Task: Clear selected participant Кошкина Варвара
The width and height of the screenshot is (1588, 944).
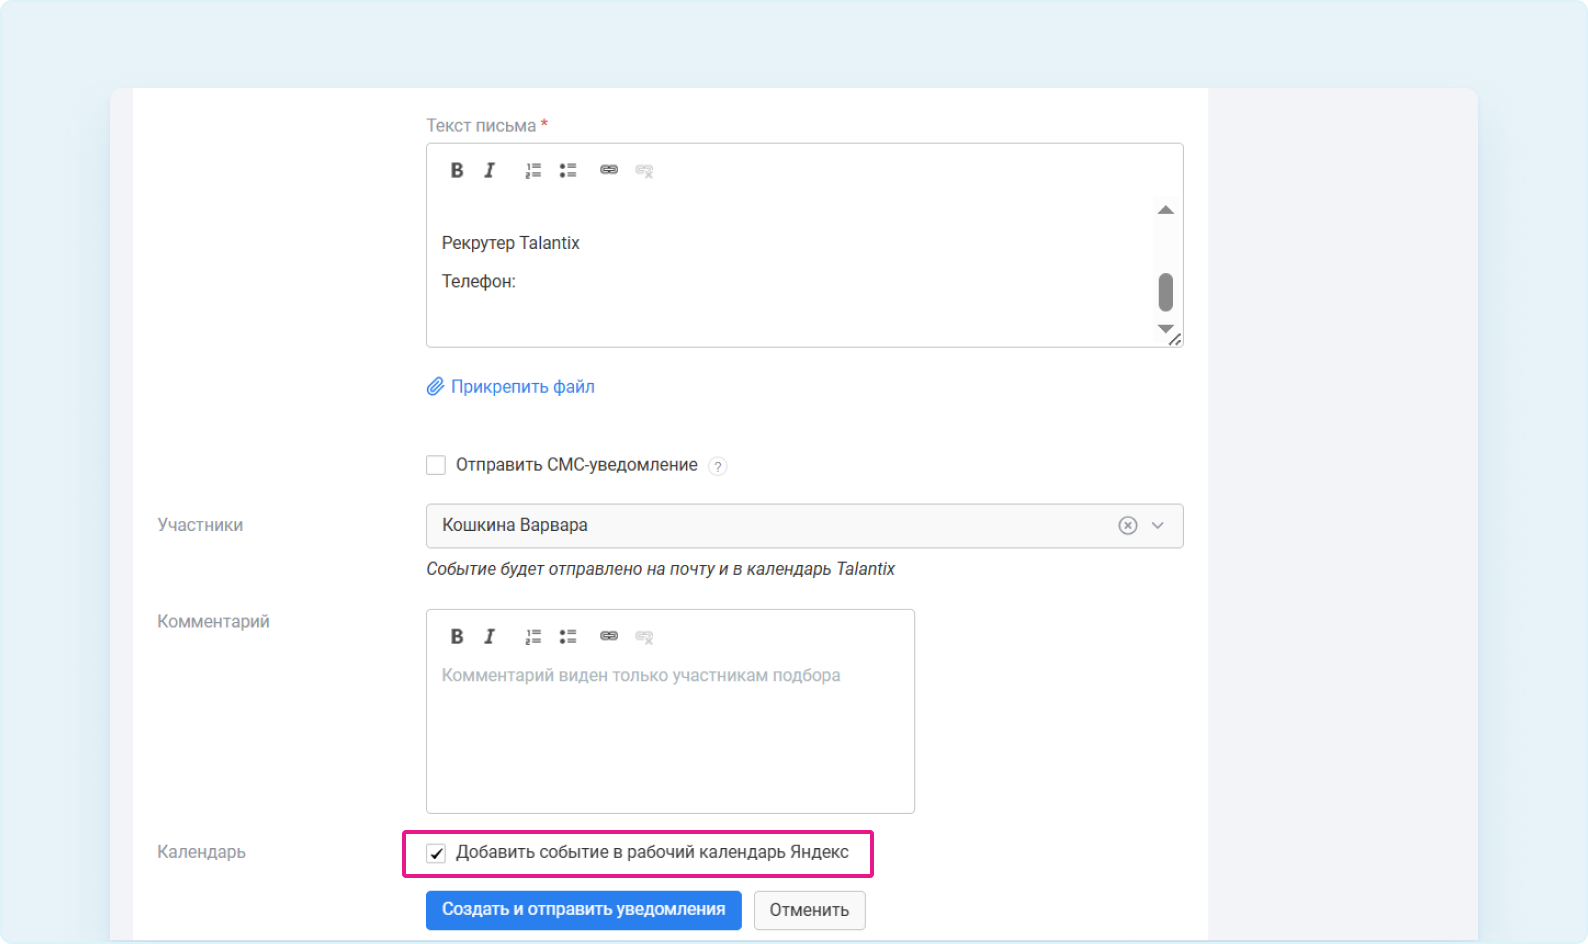Action: coord(1127,526)
